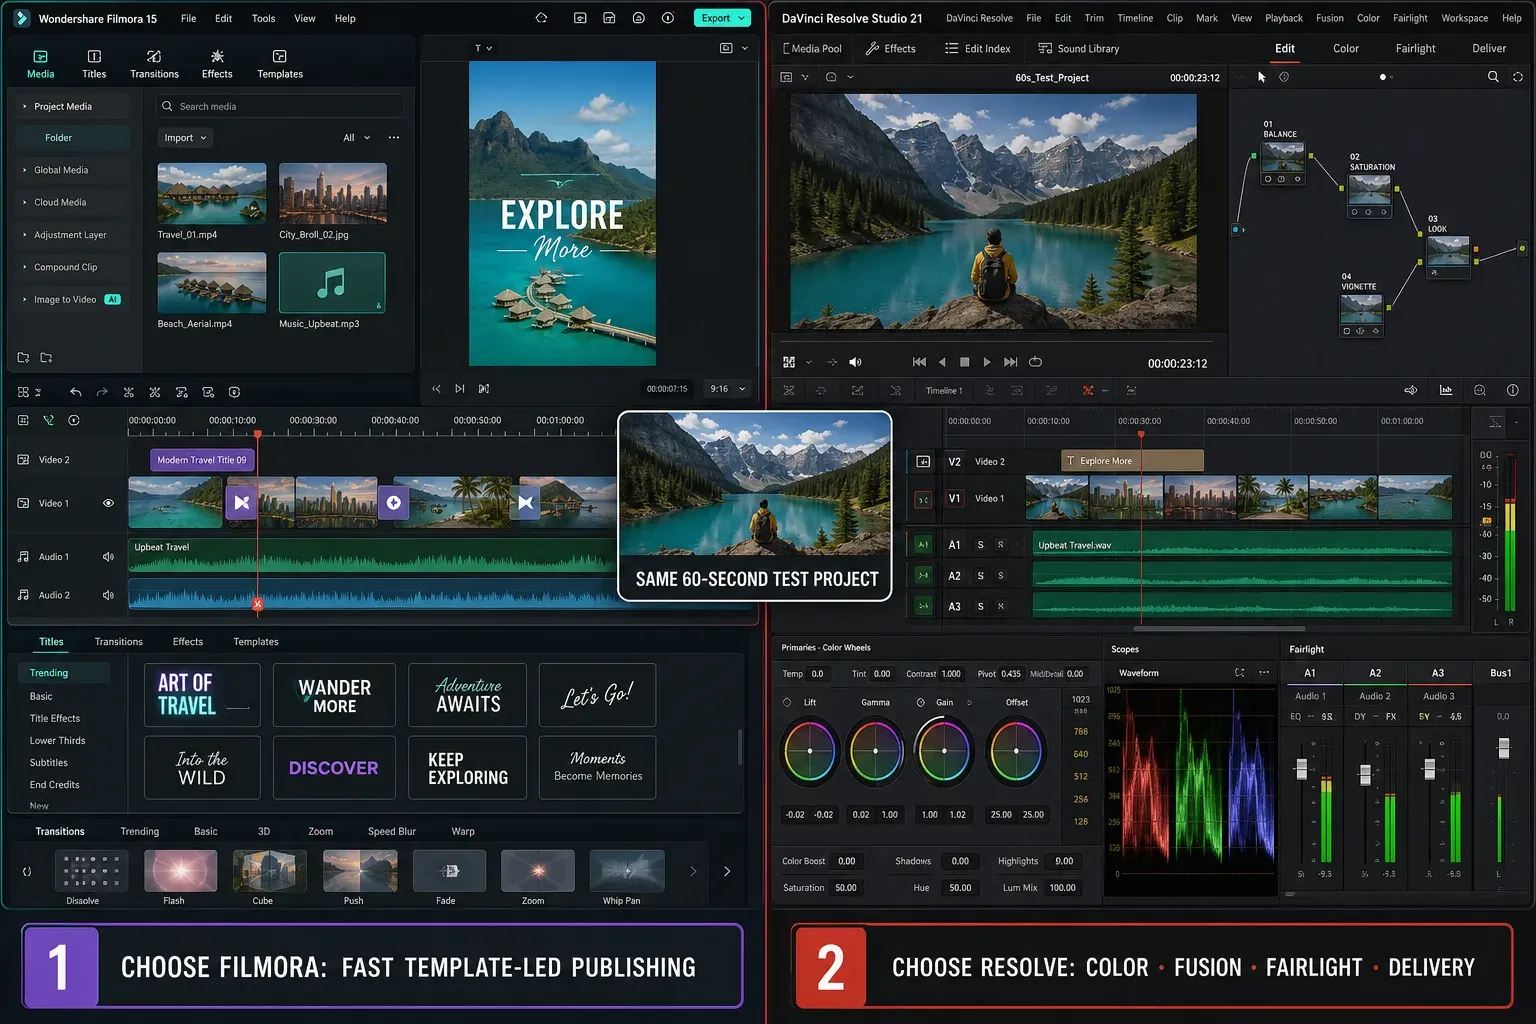Click the Gain color wheel
Screen dimensions: 1536x1024
point(943,751)
